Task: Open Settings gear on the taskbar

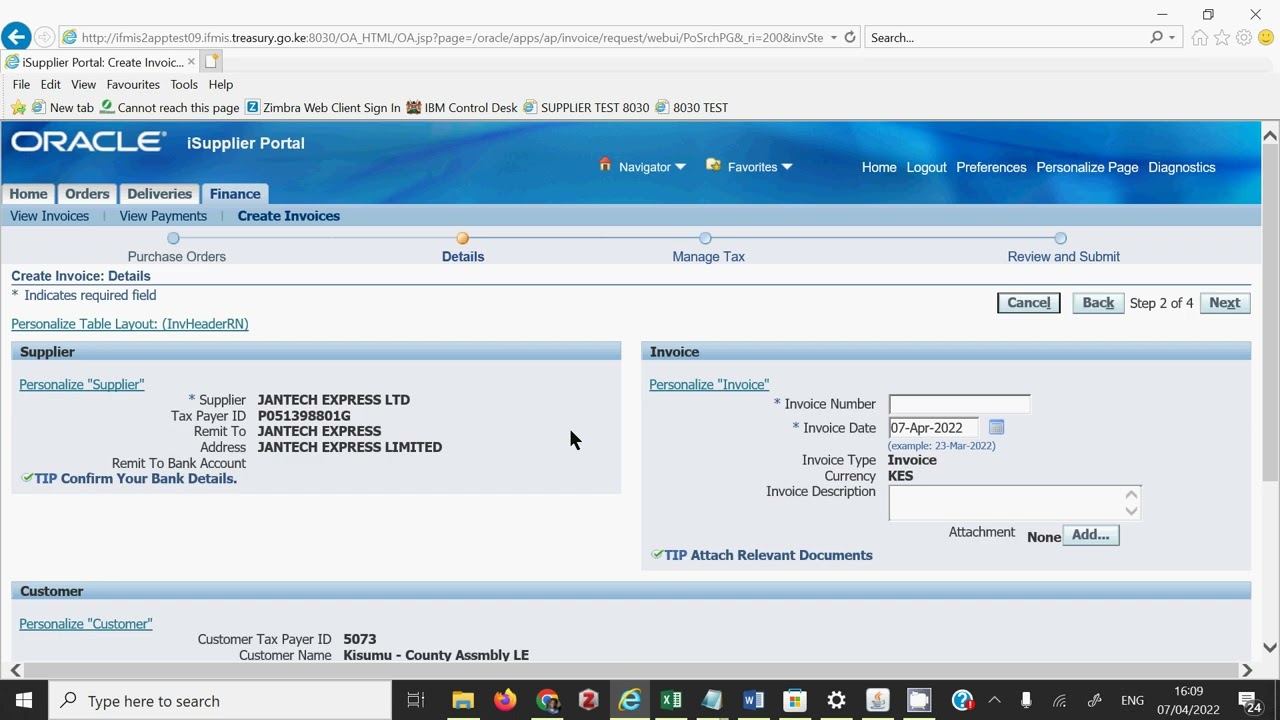Action: (836, 701)
